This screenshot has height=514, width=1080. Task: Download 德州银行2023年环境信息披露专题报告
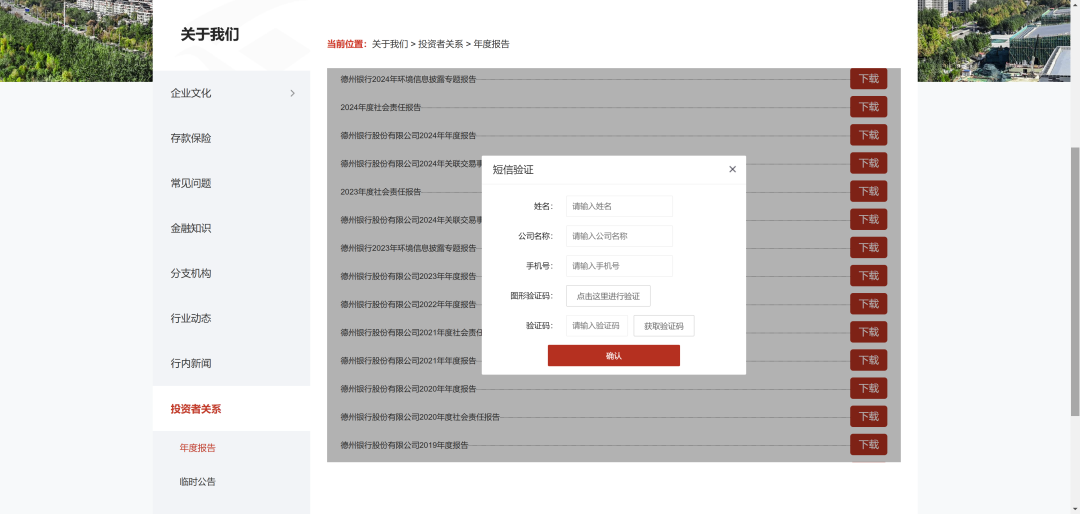869,247
